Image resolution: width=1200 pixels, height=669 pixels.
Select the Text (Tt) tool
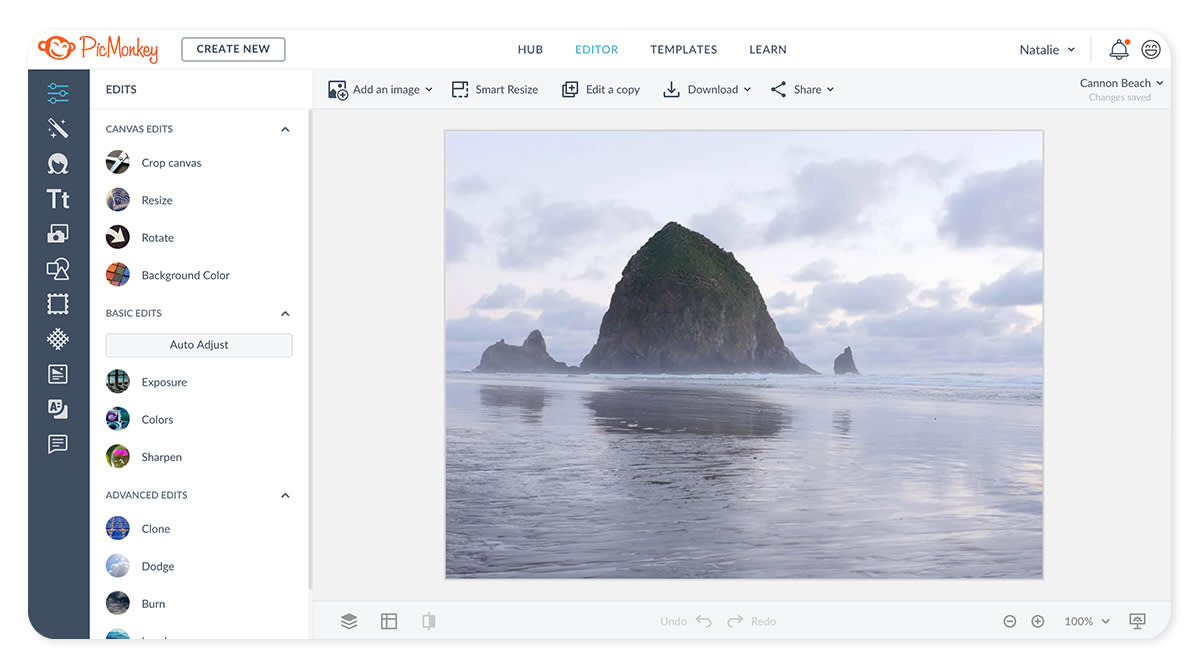[x=58, y=199]
